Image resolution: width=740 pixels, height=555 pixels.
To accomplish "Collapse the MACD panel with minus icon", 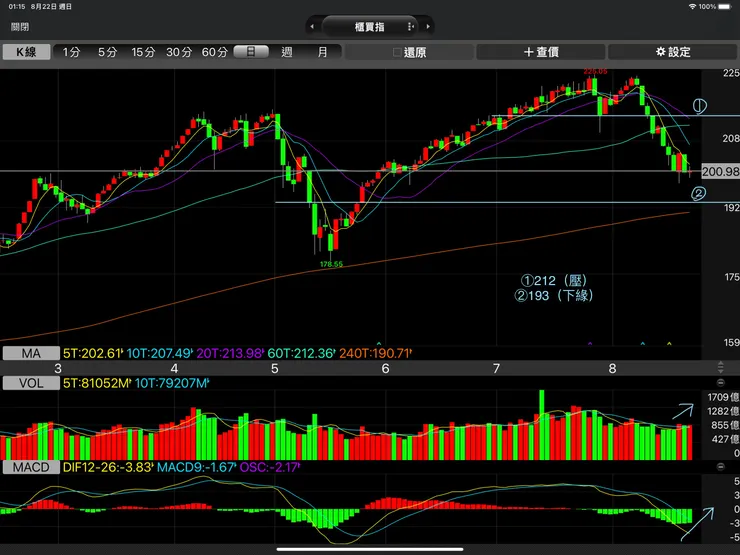I will click(x=721, y=467).
